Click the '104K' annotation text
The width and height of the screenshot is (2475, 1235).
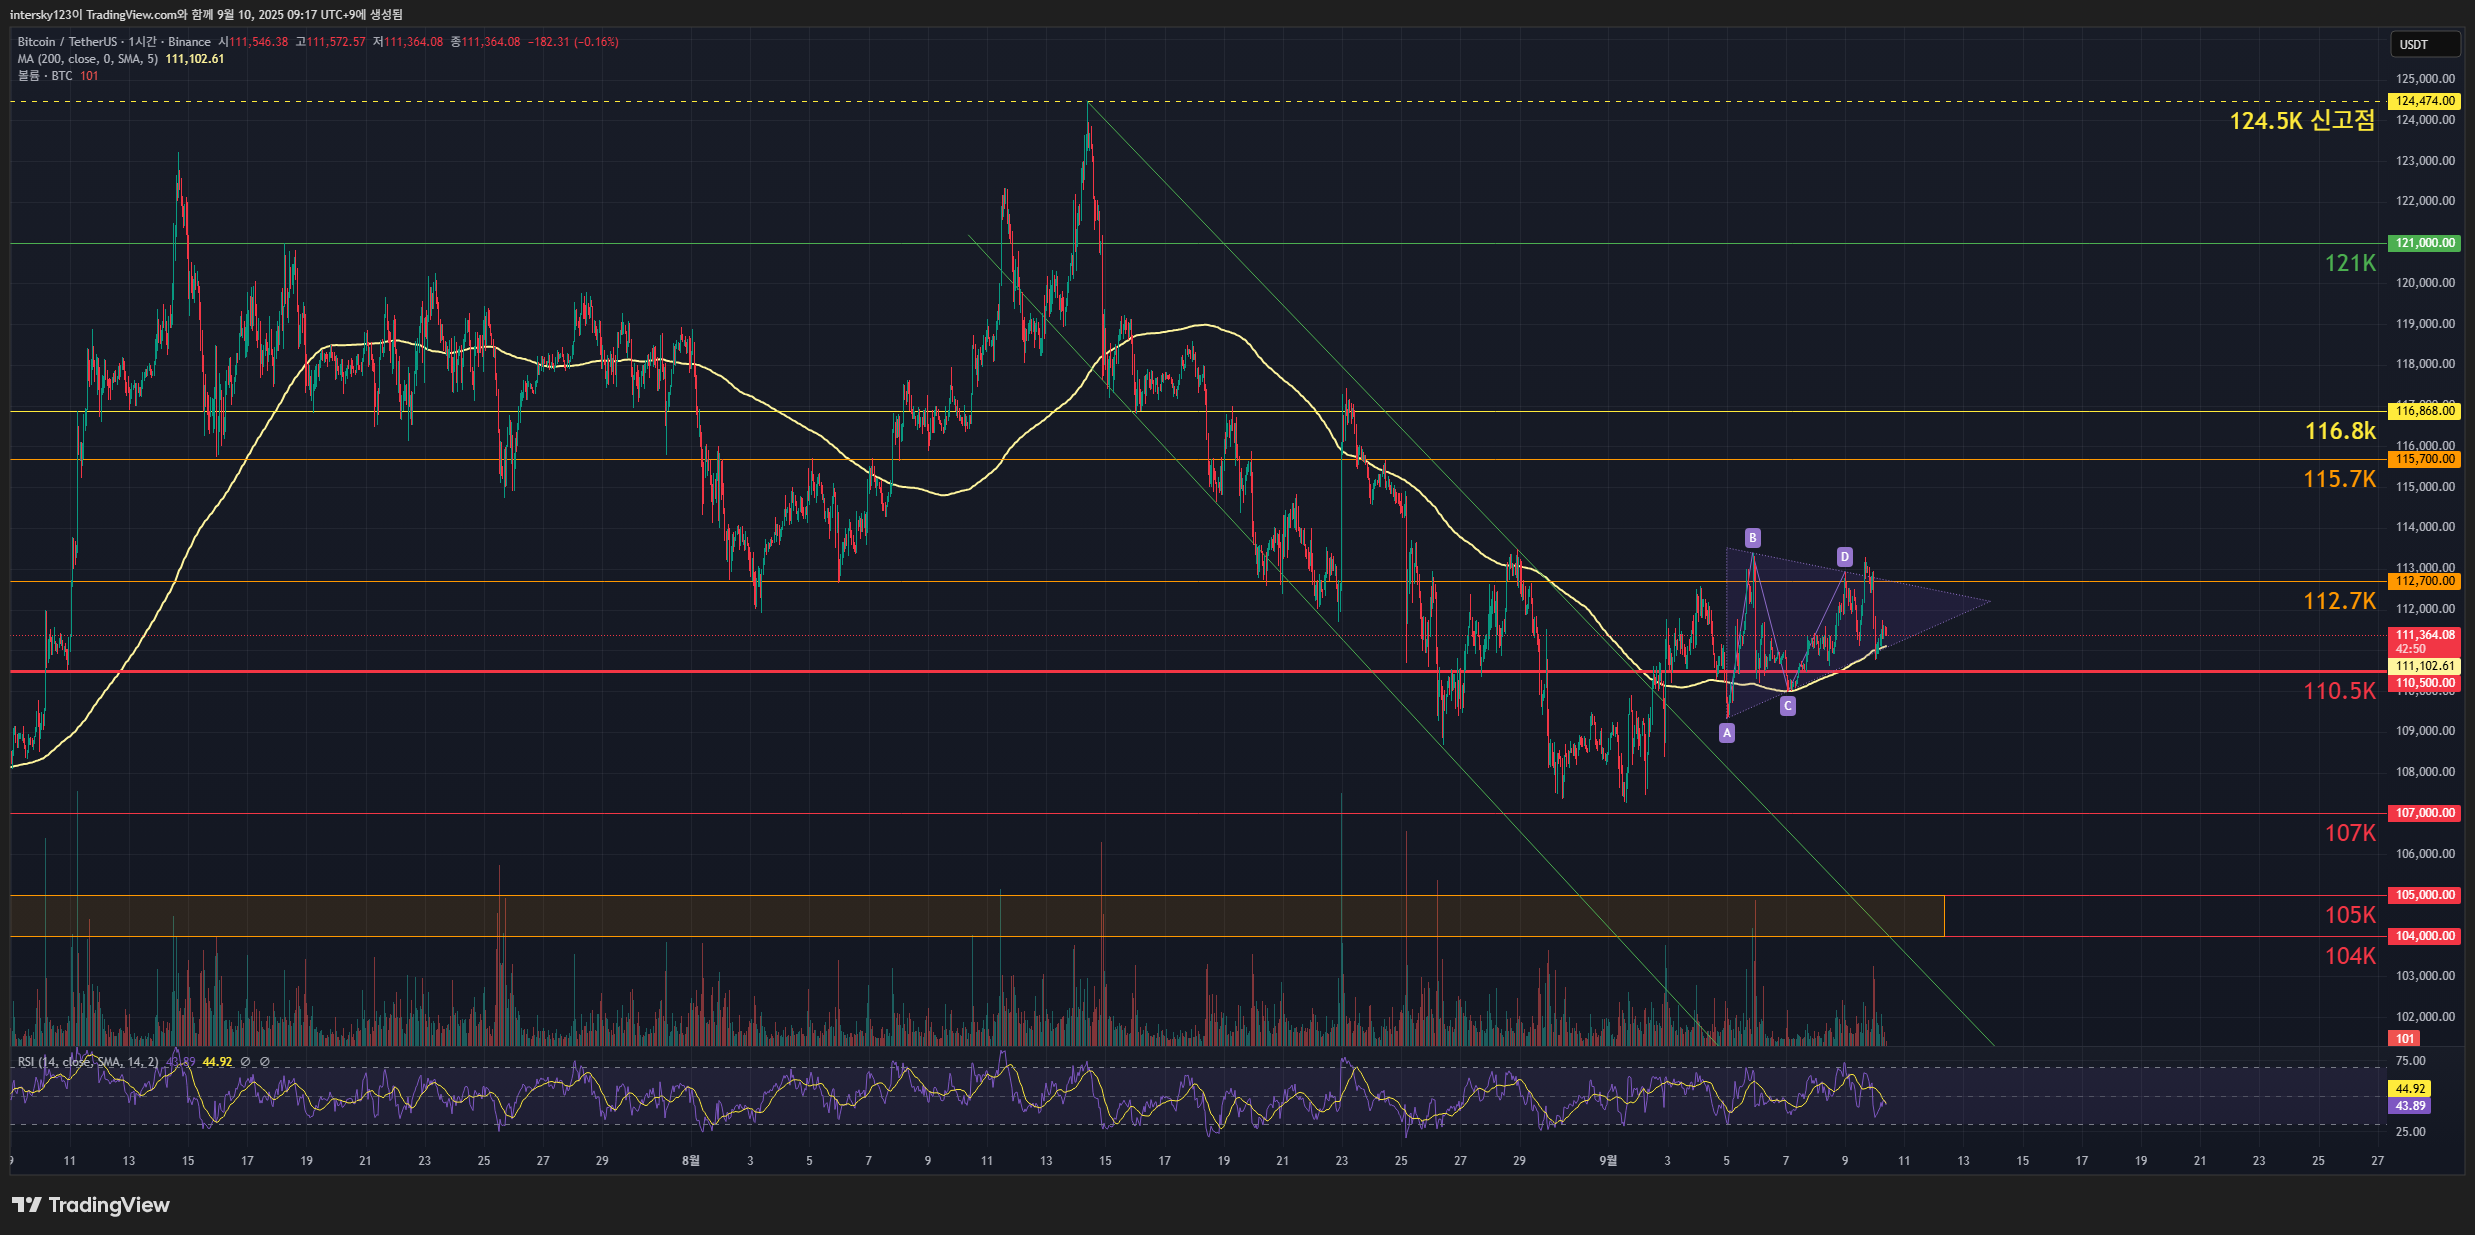pyautogui.click(x=2350, y=956)
